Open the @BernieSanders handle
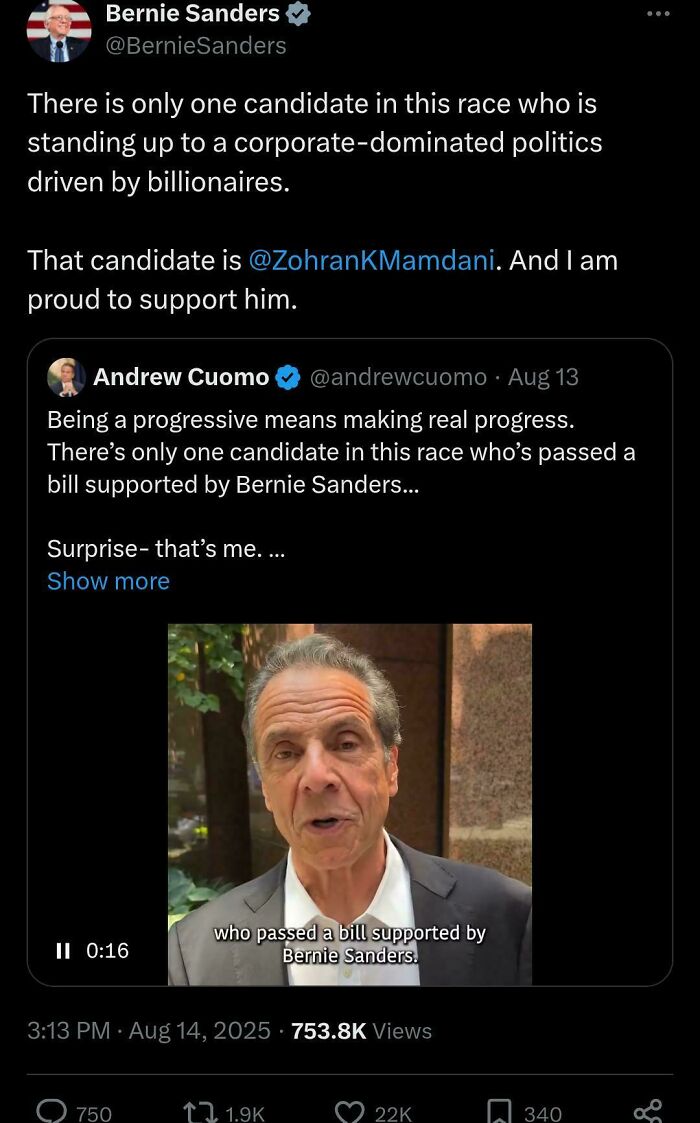700x1123 pixels. click(x=196, y=46)
